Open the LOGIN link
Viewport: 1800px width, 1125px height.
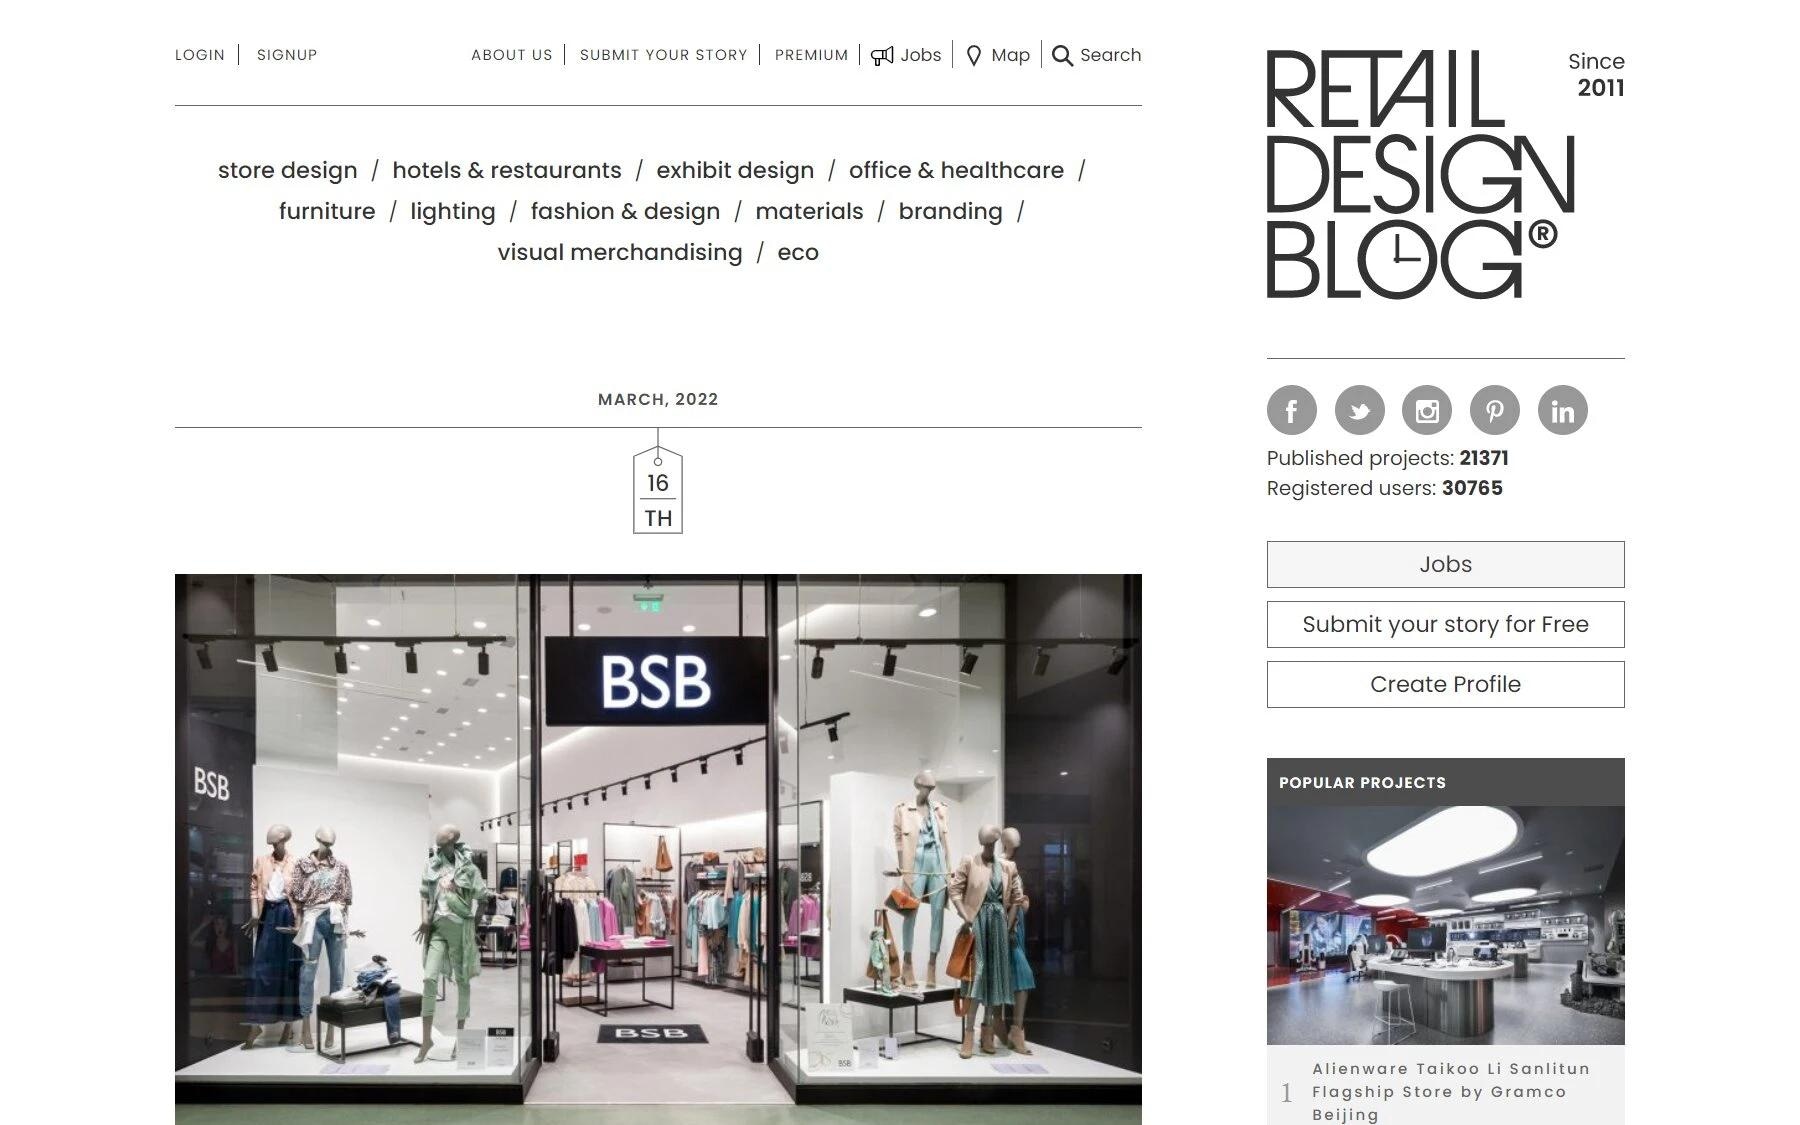(200, 55)
